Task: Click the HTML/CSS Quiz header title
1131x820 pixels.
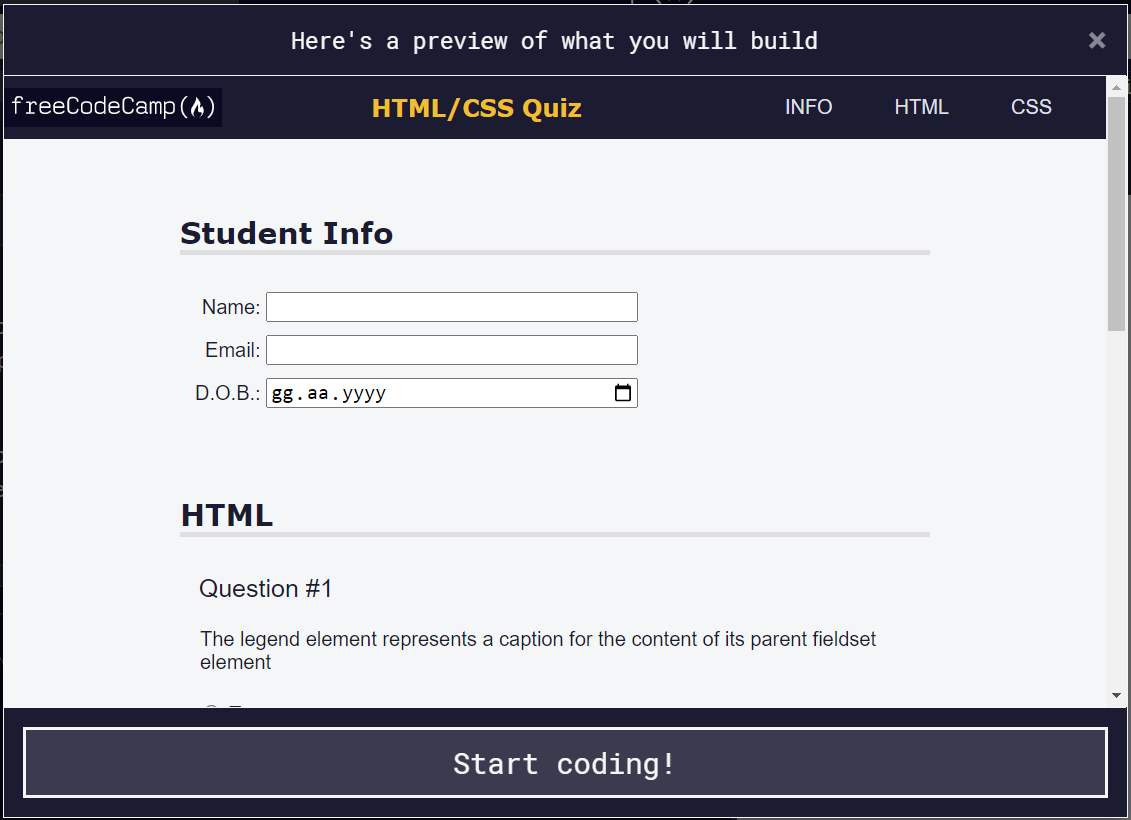Action: [477, 108]
